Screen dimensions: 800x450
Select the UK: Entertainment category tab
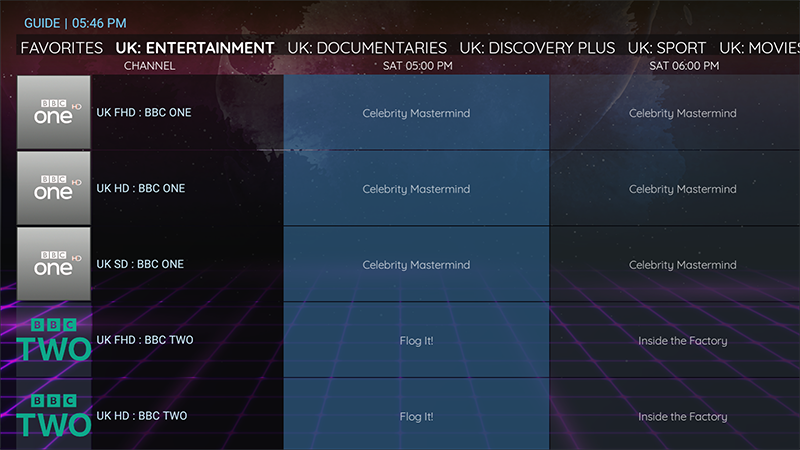tap(195, 48)
